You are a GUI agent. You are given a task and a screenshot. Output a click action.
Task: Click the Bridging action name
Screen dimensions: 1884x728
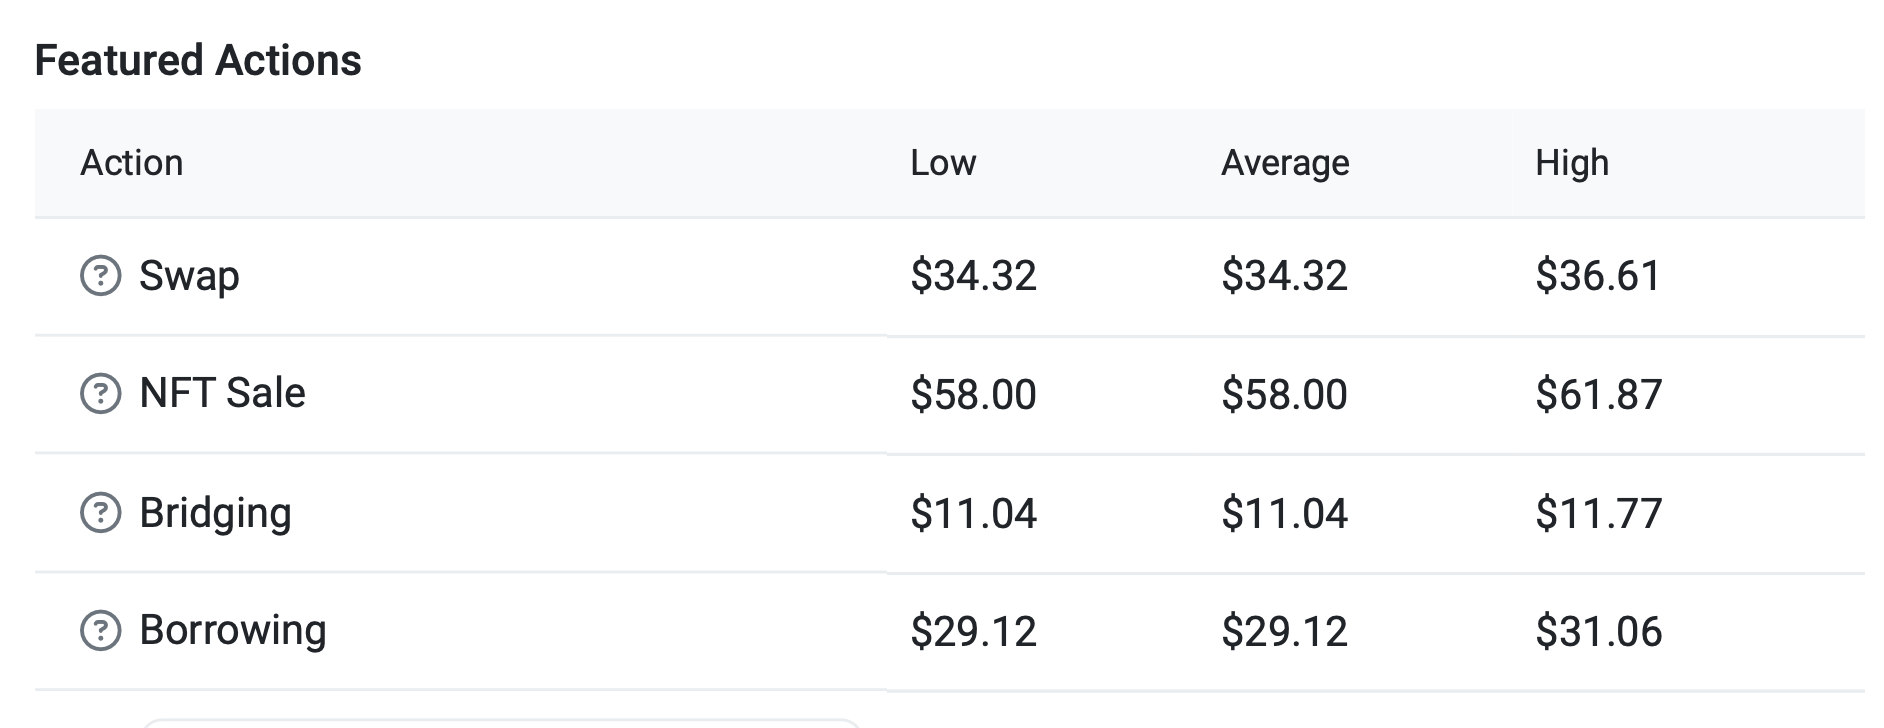pyautogui.click(x=215, y=513)
